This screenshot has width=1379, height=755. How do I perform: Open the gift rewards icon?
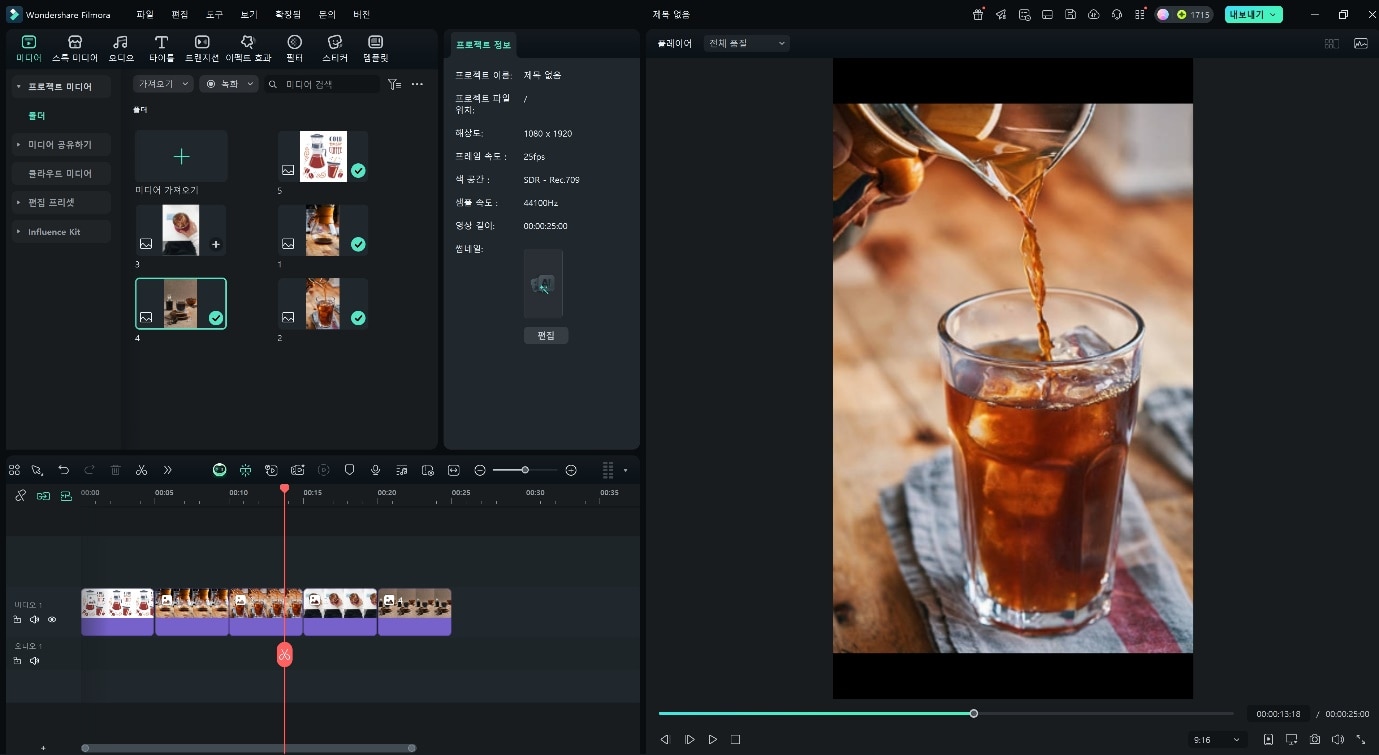pos(978,15)
